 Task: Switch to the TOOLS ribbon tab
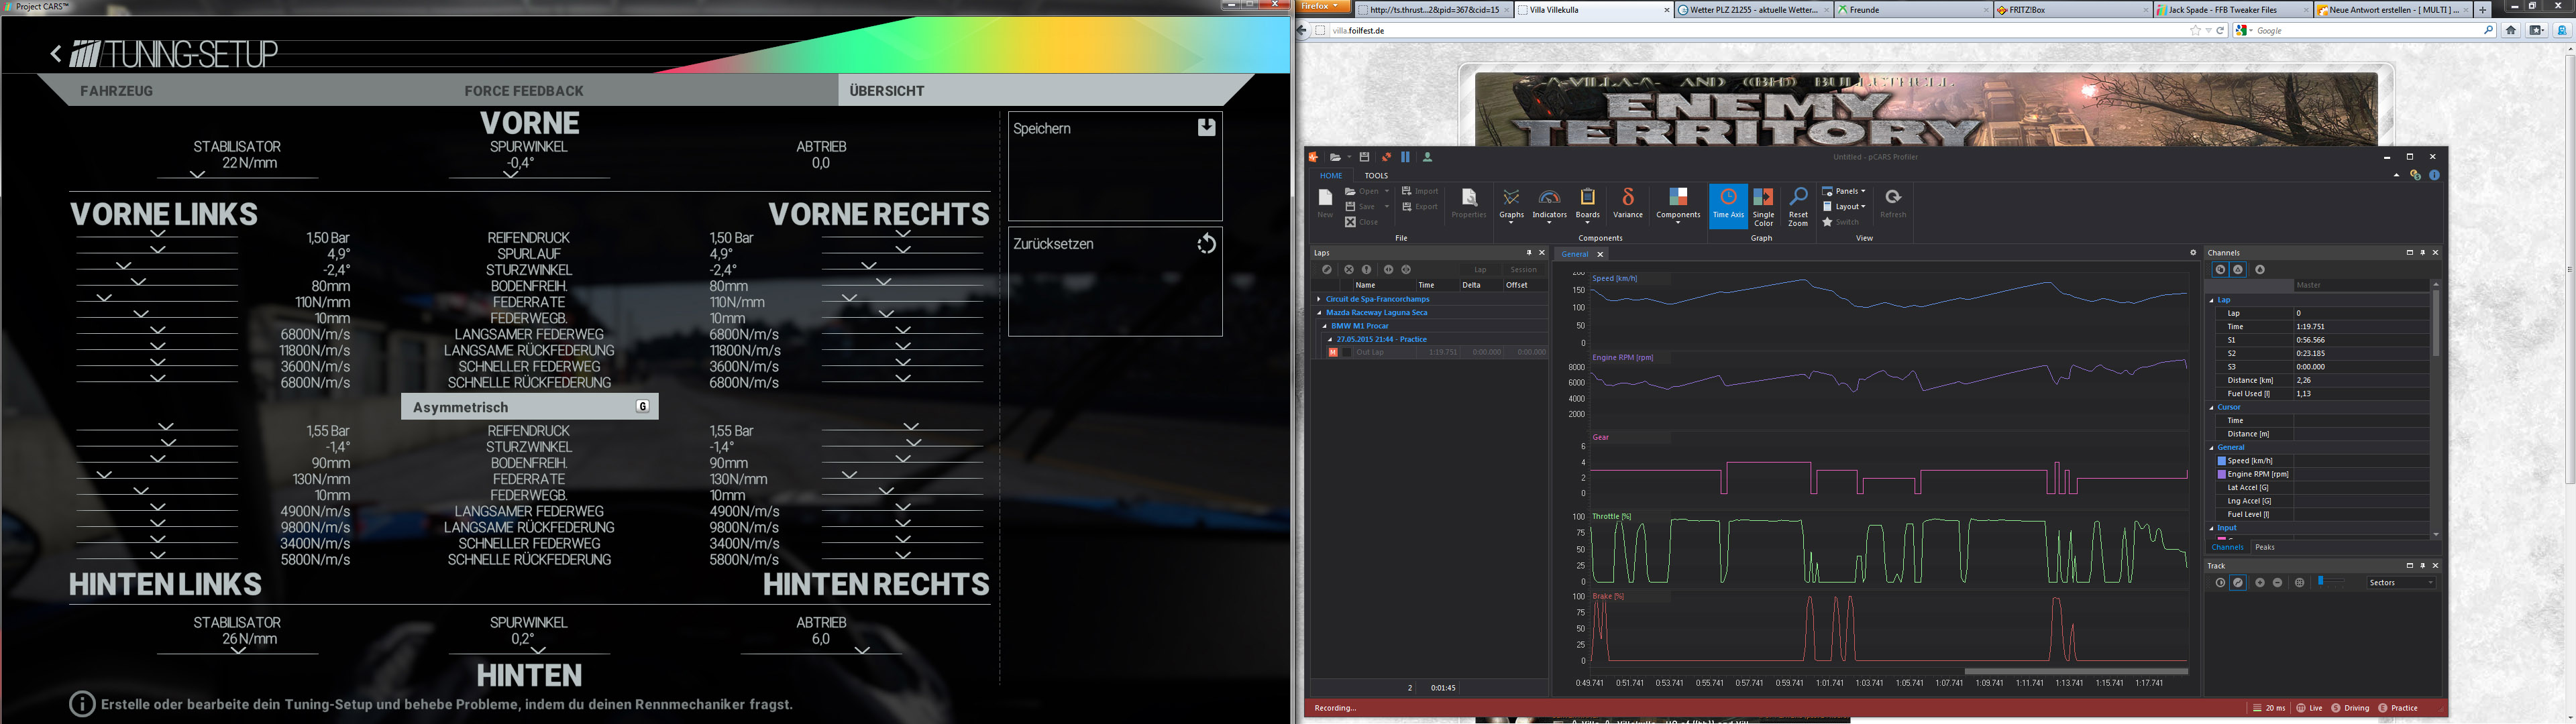click(x=1376, y=175)
